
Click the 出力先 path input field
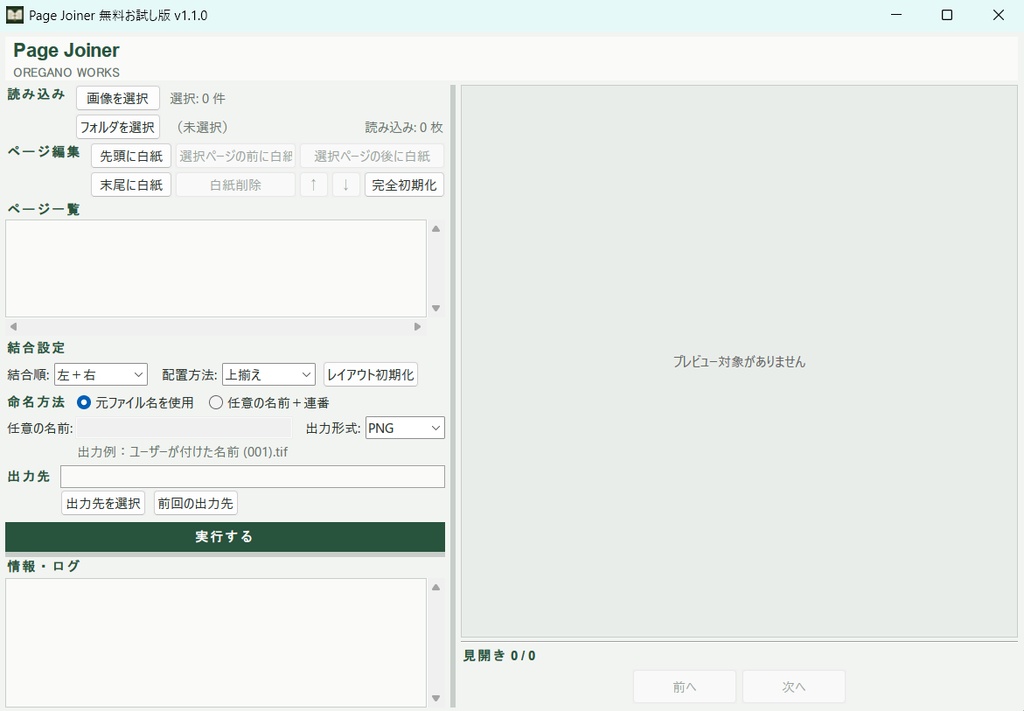[x=253, y=477]
